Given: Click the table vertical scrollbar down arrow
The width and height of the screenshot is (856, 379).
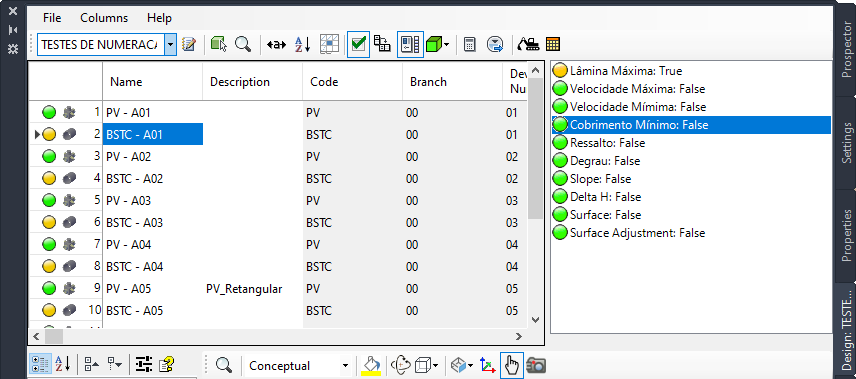Looking at the screenshot, I should pos(535,320).
